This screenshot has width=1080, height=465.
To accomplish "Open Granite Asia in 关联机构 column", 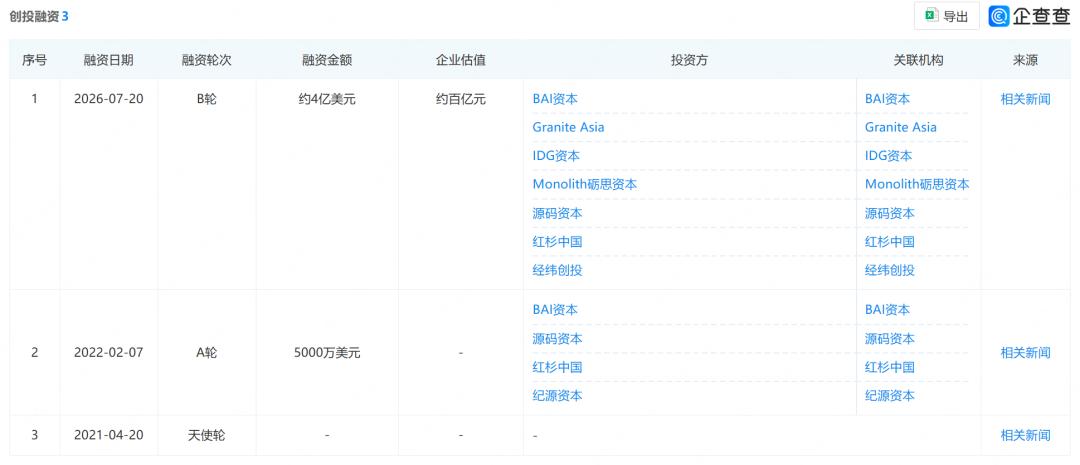I will pos(901,127).
